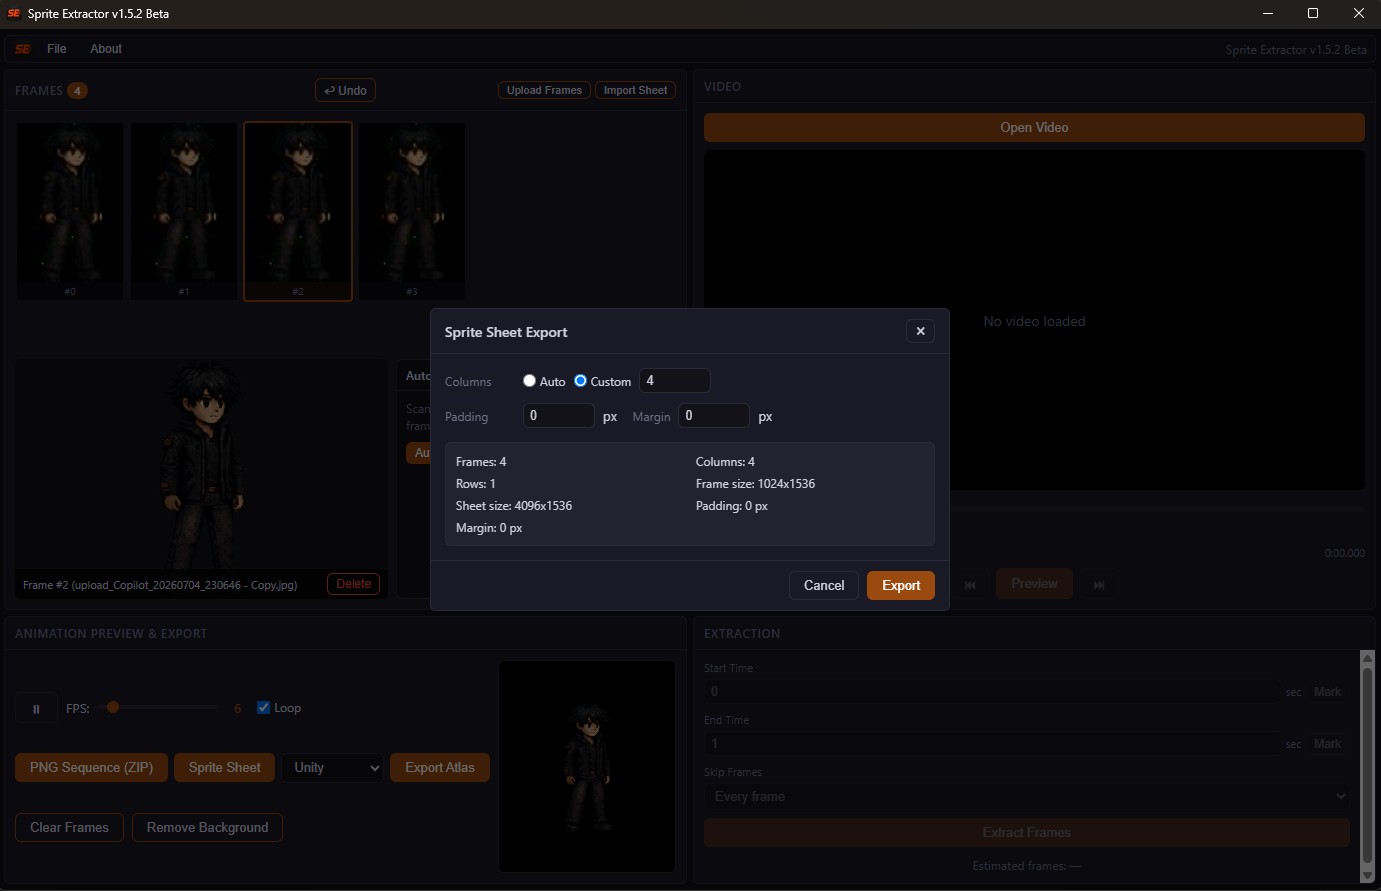Click the Undo button

pyautogui.click(x=345, y=90)
